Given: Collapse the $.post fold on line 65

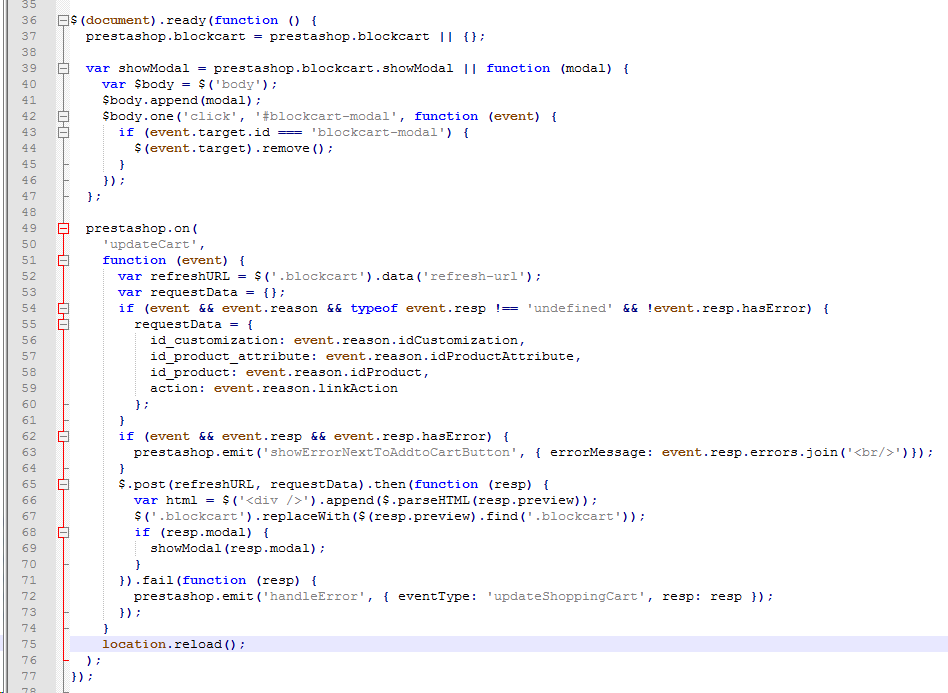Looking at the screenshot, I should [x=63, y=484].
